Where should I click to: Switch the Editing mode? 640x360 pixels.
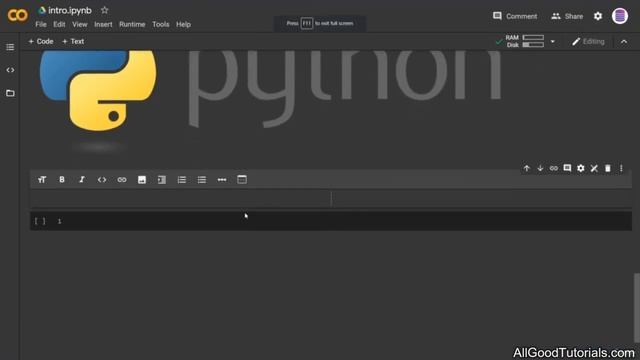[588, 42]
